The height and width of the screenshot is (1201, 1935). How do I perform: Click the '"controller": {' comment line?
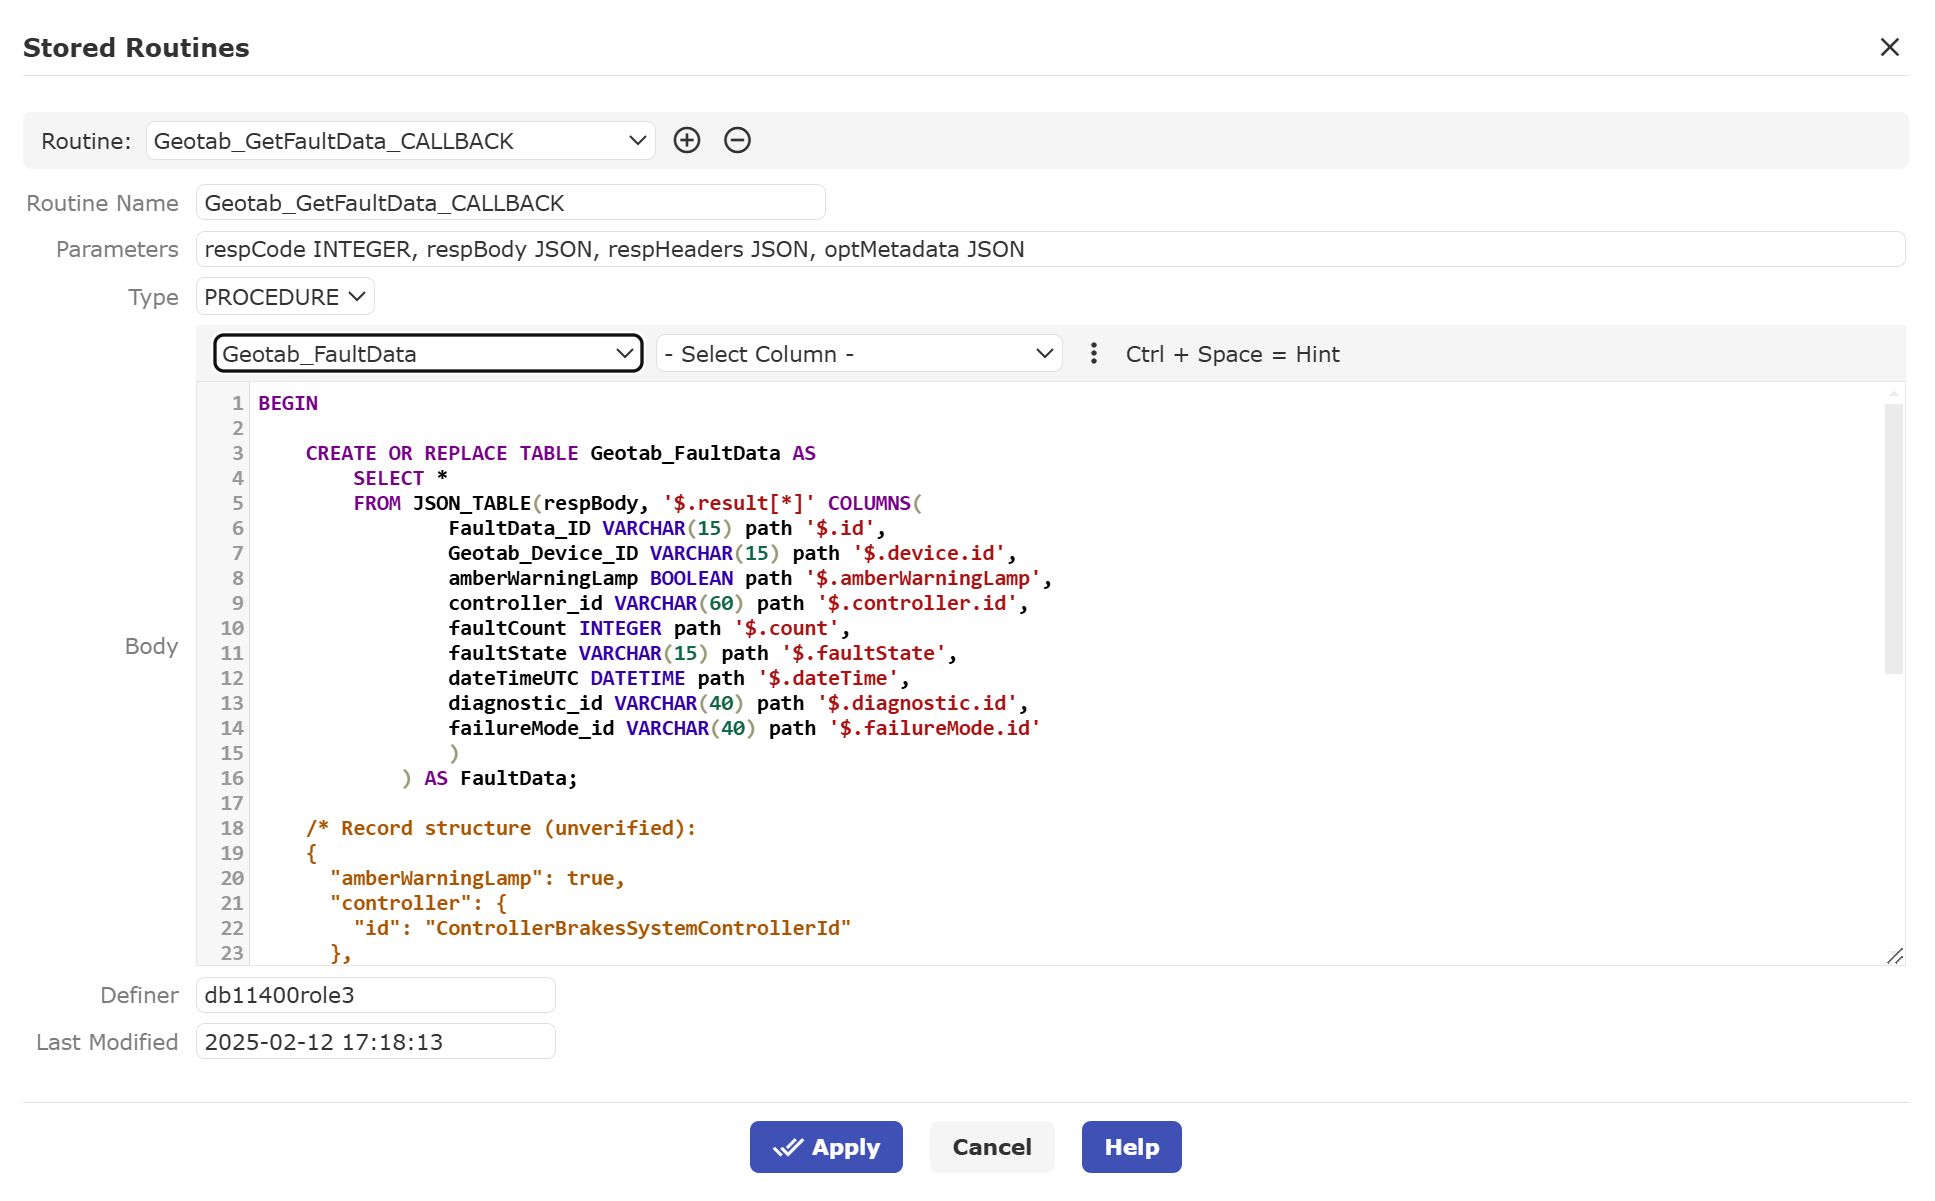[x=418, y=903]
